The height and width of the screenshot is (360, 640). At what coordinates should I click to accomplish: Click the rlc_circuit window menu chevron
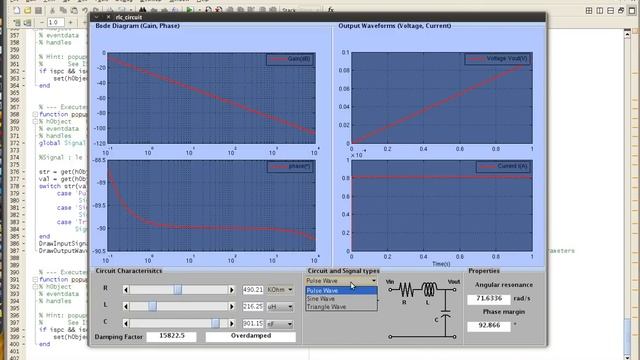coord(97,17)
